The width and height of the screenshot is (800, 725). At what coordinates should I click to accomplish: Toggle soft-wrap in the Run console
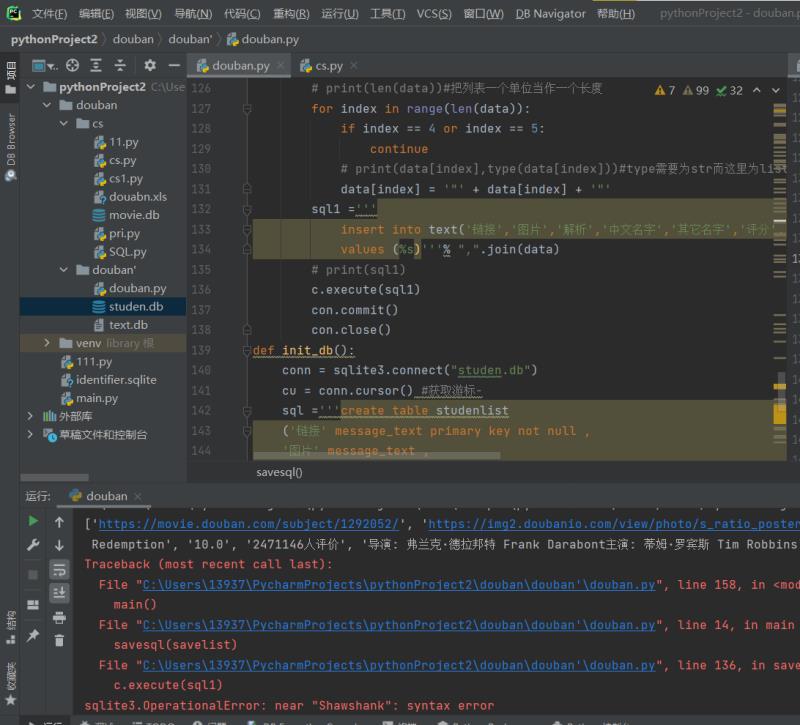point(59,569)
